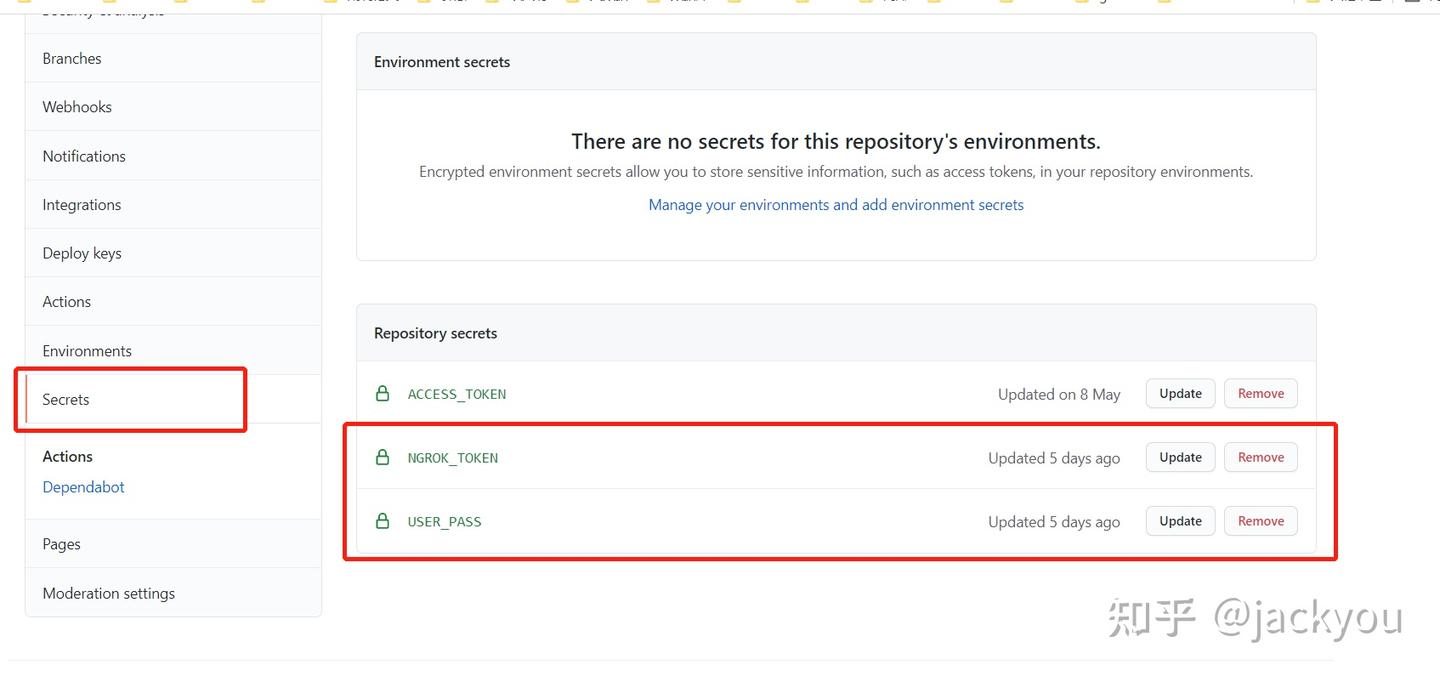Screen dimensions: 1440x682
Task: Open the Pages settings section
Action: coord(60,543)
